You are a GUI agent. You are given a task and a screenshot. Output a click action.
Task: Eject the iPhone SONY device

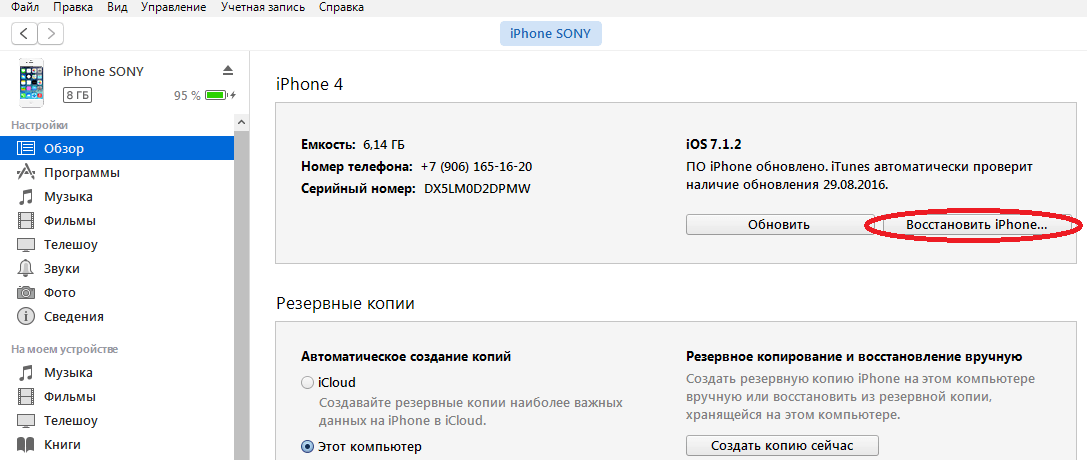point(227,70)
